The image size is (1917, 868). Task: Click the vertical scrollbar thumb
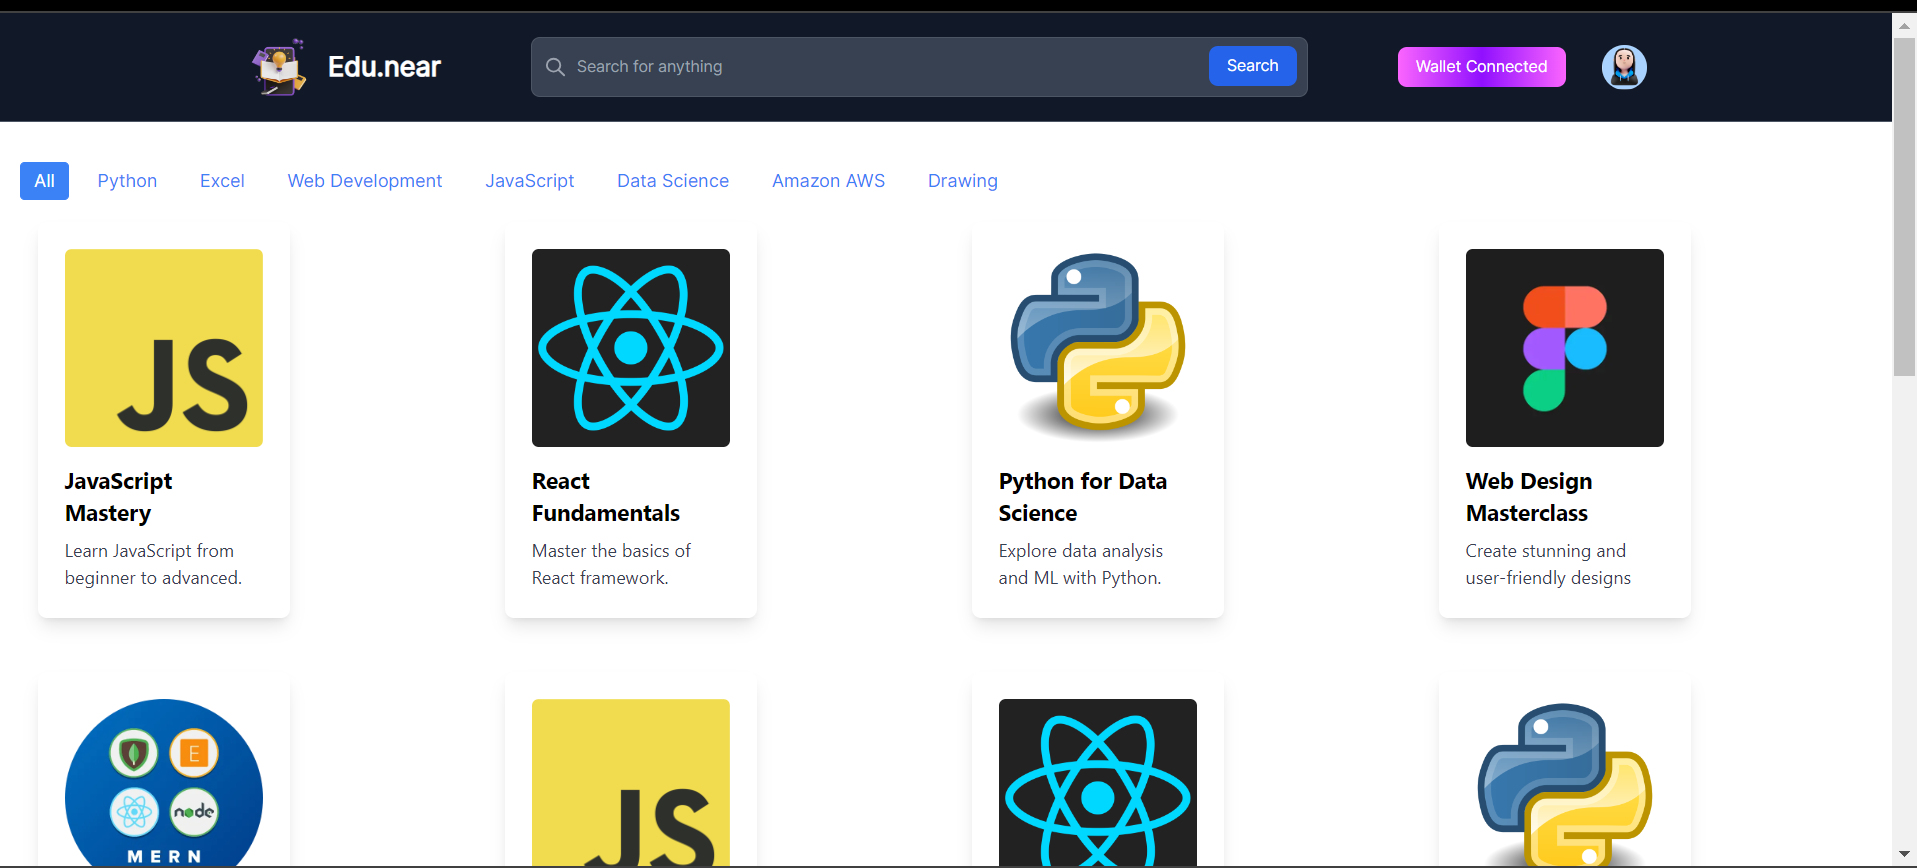point(1904,207)
